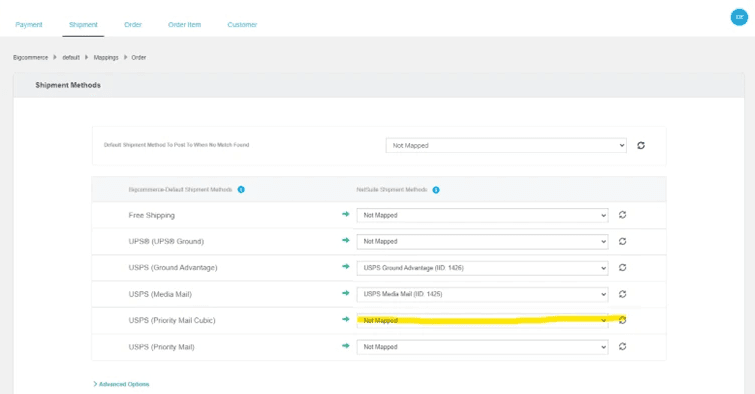Click the USPS (Priority Mail) label

[x=161, y=347]
